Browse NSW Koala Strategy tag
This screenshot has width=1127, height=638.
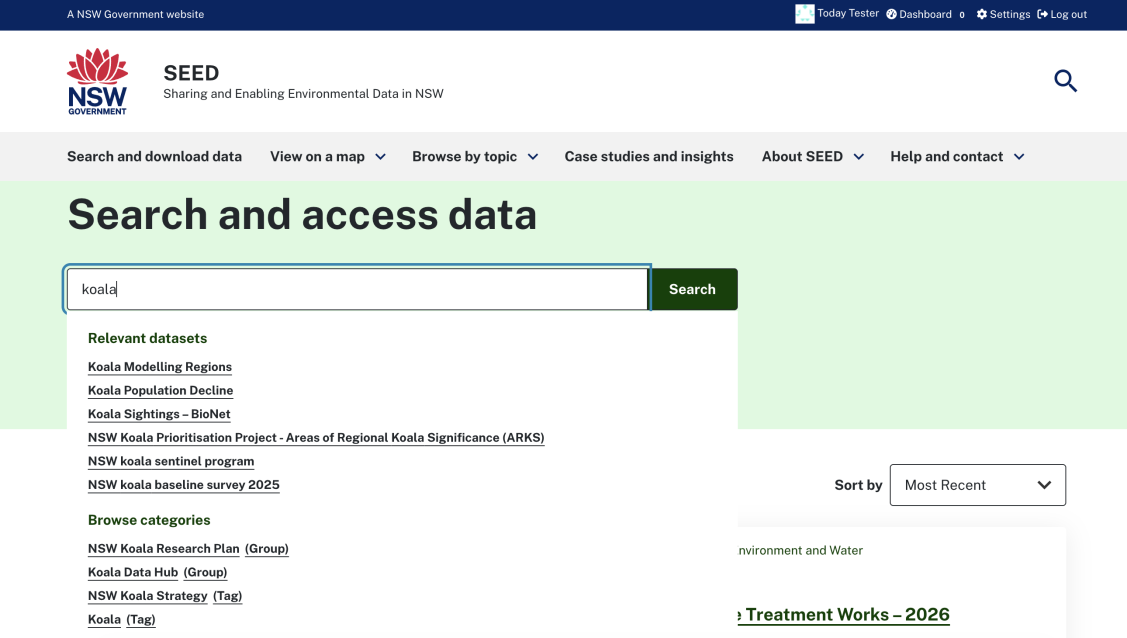pos(165,596)
